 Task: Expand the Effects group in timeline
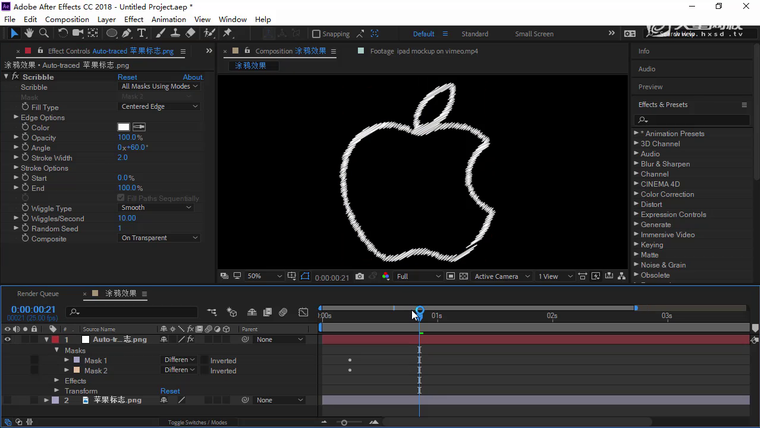pyautogui.click(x=57, y=381)
